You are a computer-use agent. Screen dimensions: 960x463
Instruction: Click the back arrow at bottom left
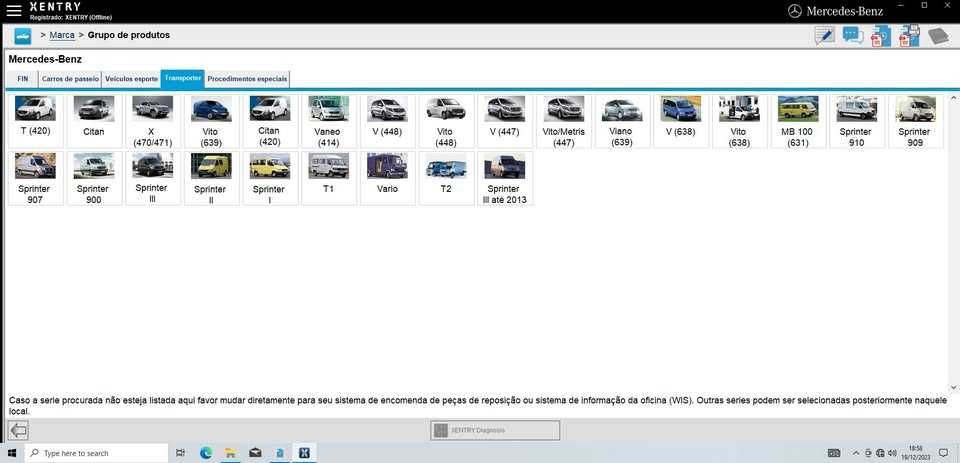coord(18,431)
